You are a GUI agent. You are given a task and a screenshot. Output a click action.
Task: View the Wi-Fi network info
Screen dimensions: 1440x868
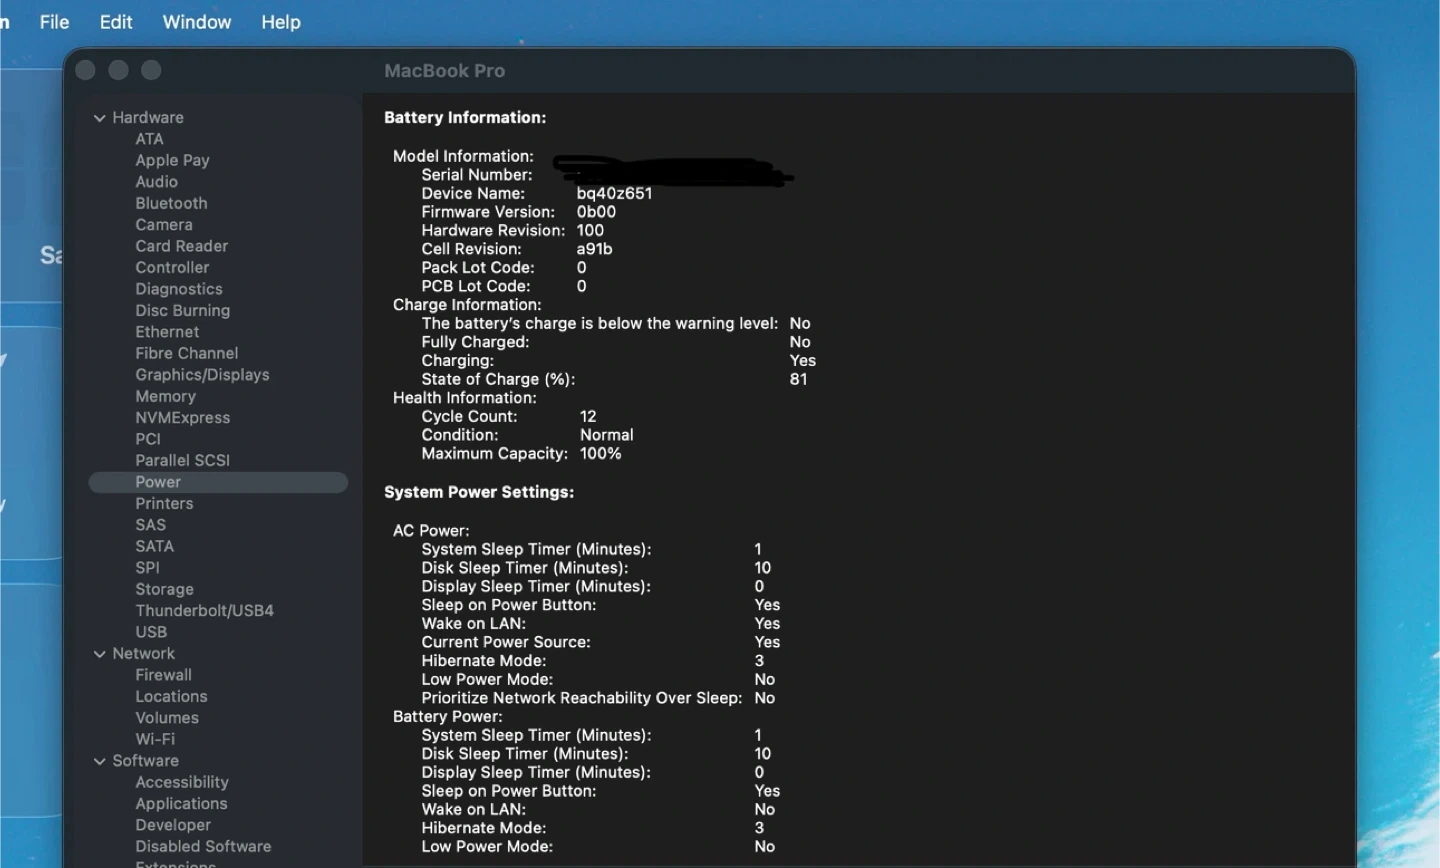point(155,739)
